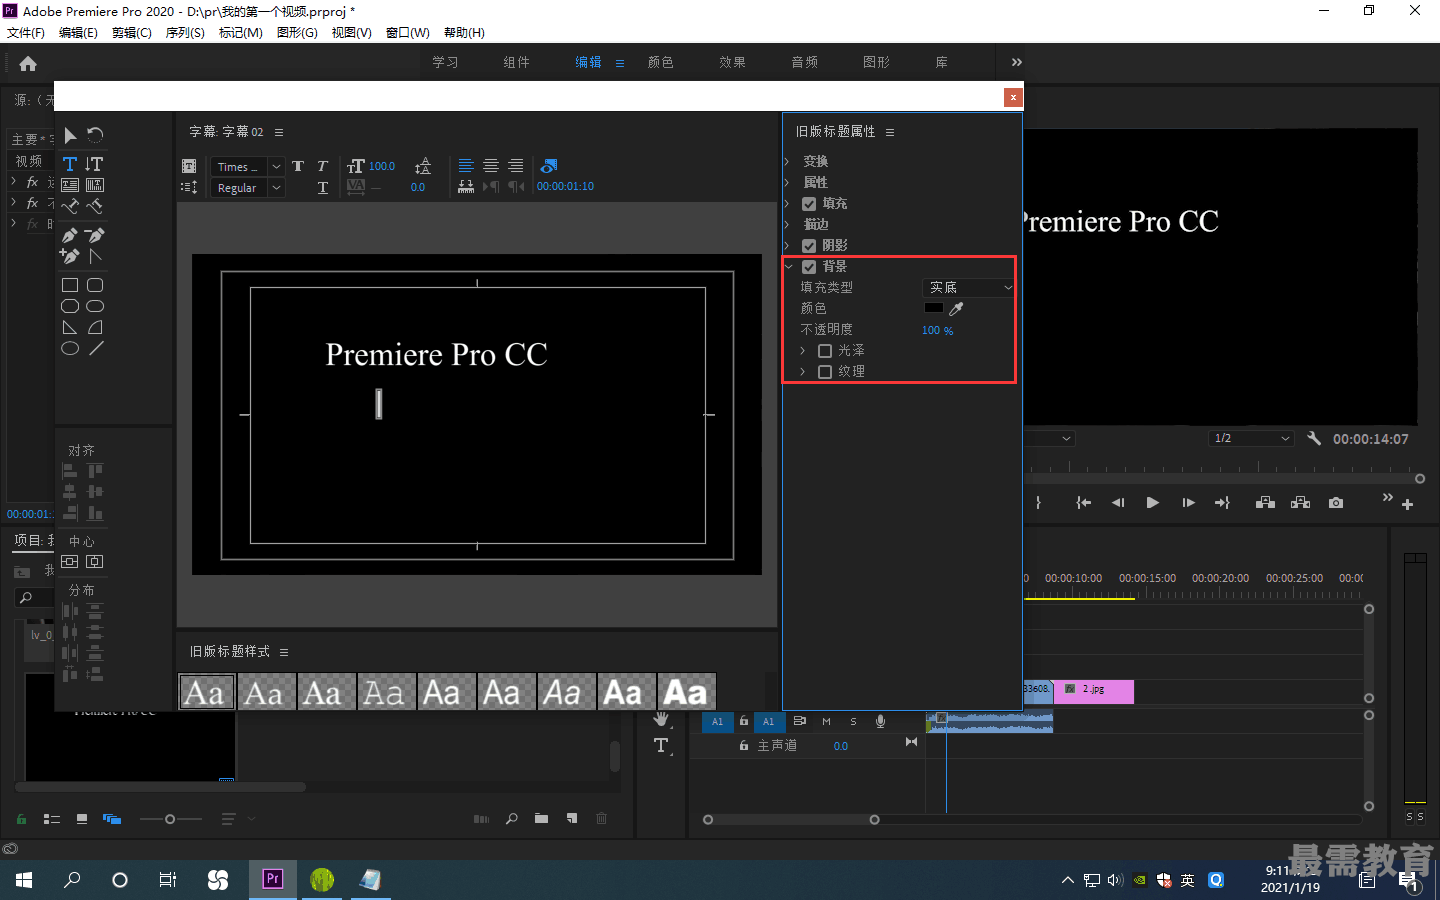Switch to the 颜色 workspace tab
The image size is (1440, 900).
(x=660, y=62)
